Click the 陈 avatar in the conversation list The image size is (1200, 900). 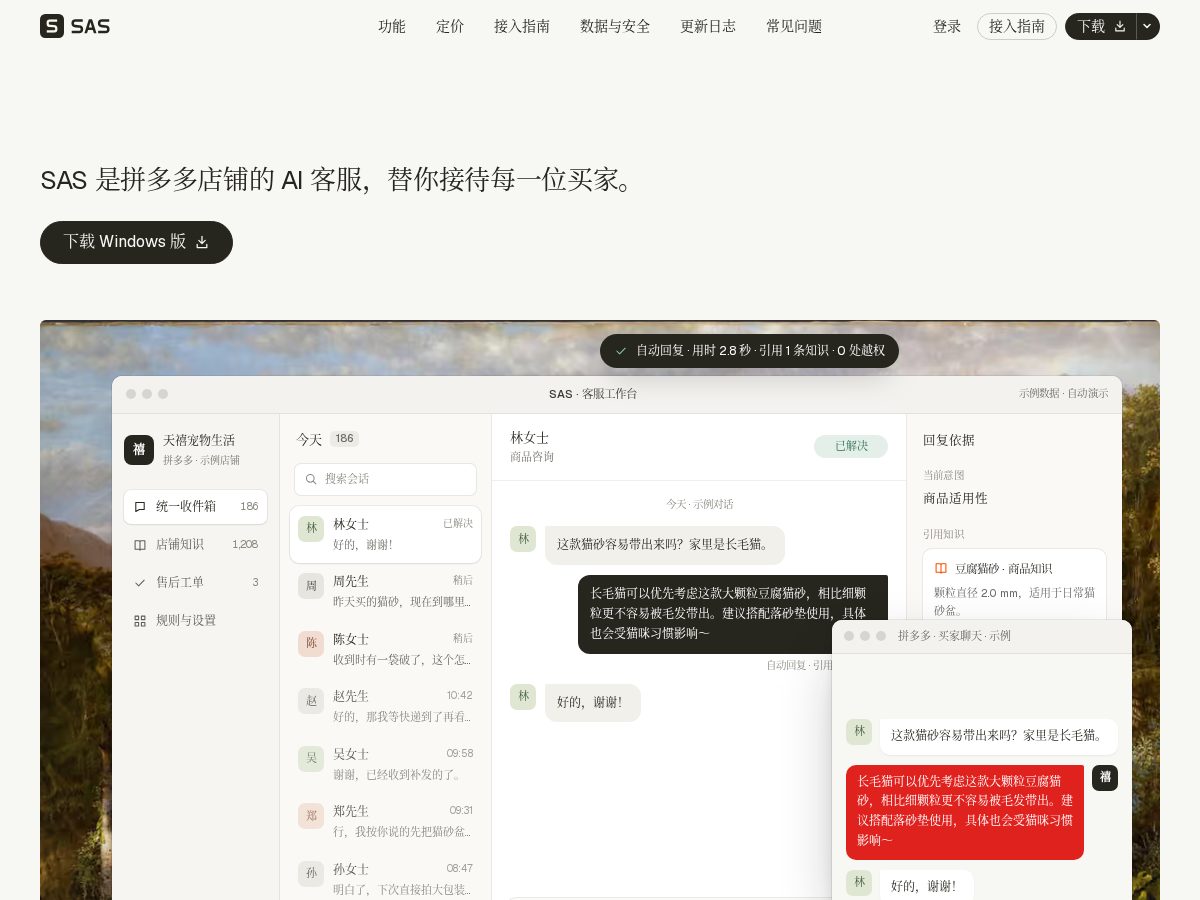pos(311,643)
